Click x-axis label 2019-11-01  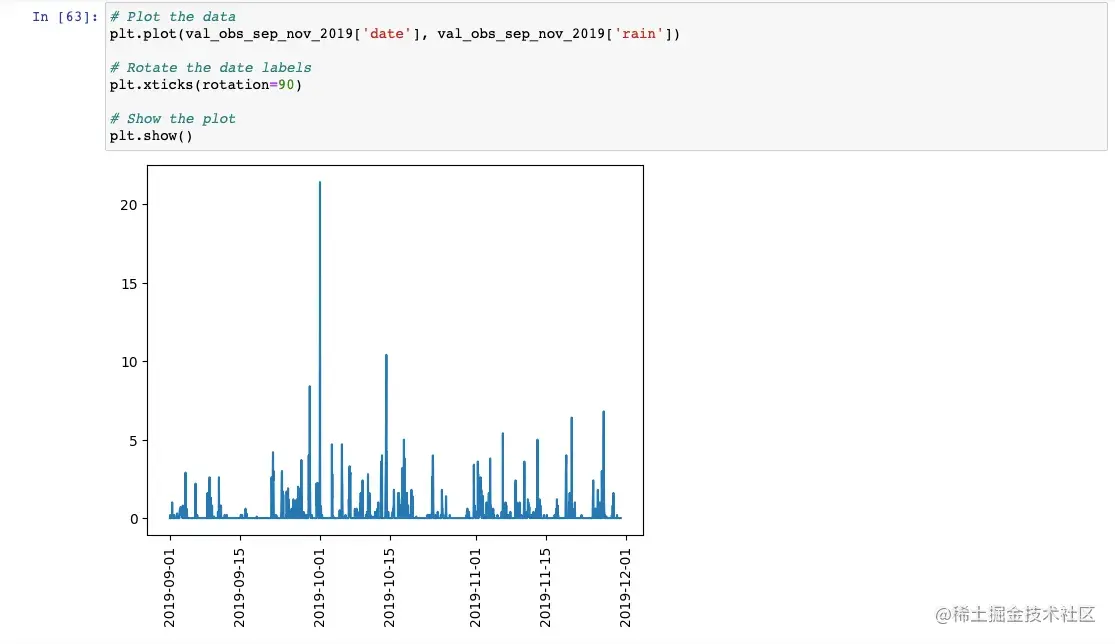click(x=476, y=588)
